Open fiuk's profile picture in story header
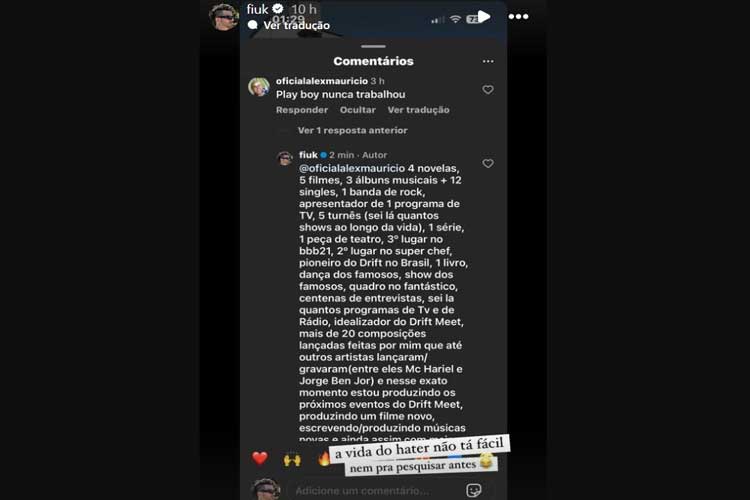 (x=224, y=17)
